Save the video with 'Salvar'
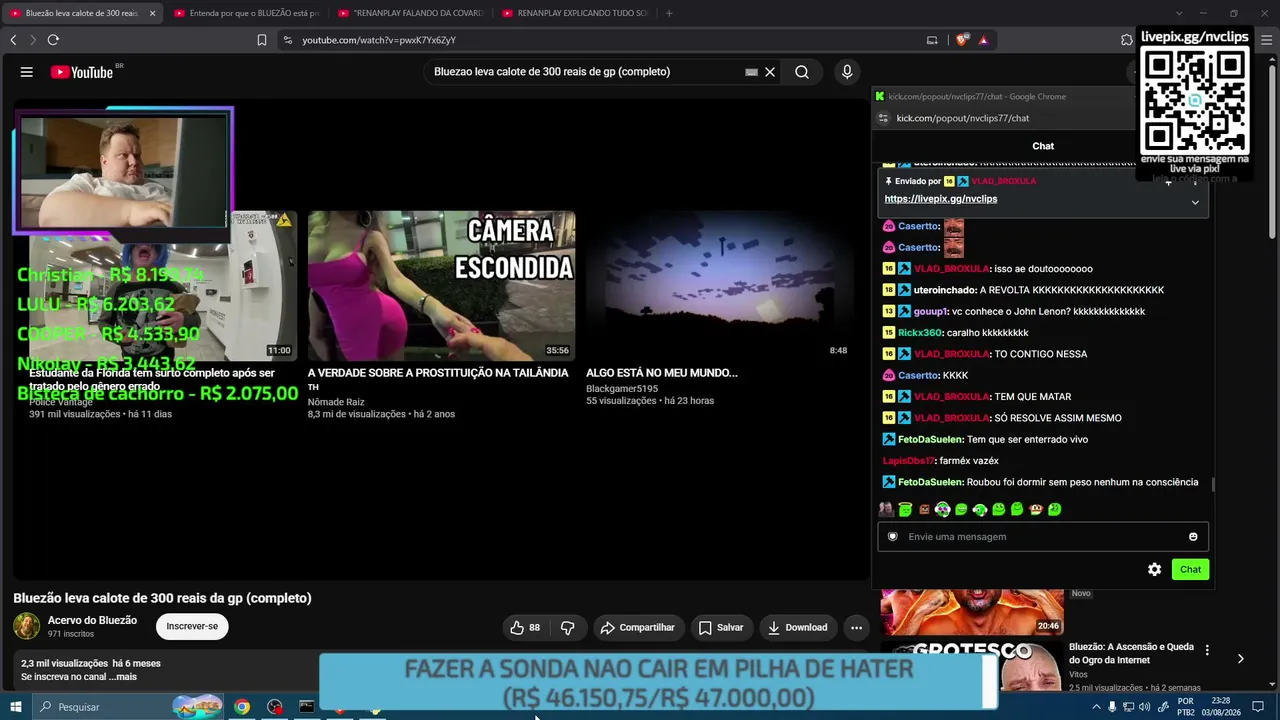This screenshot has width=1280, height=720. [x=720, y=628]
